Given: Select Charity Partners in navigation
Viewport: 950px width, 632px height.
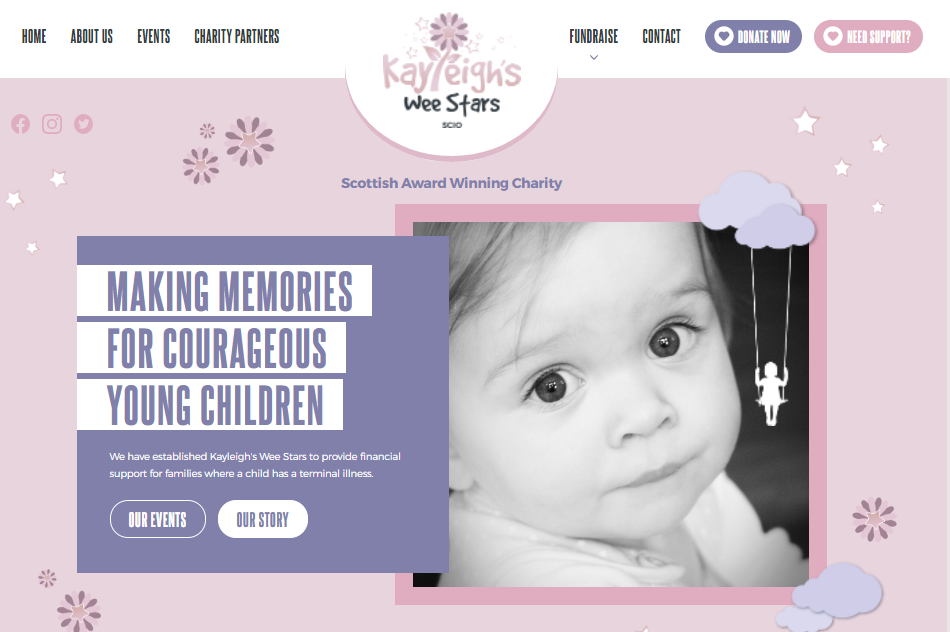Looking at the screenshot, I should (x=237, y=36).
